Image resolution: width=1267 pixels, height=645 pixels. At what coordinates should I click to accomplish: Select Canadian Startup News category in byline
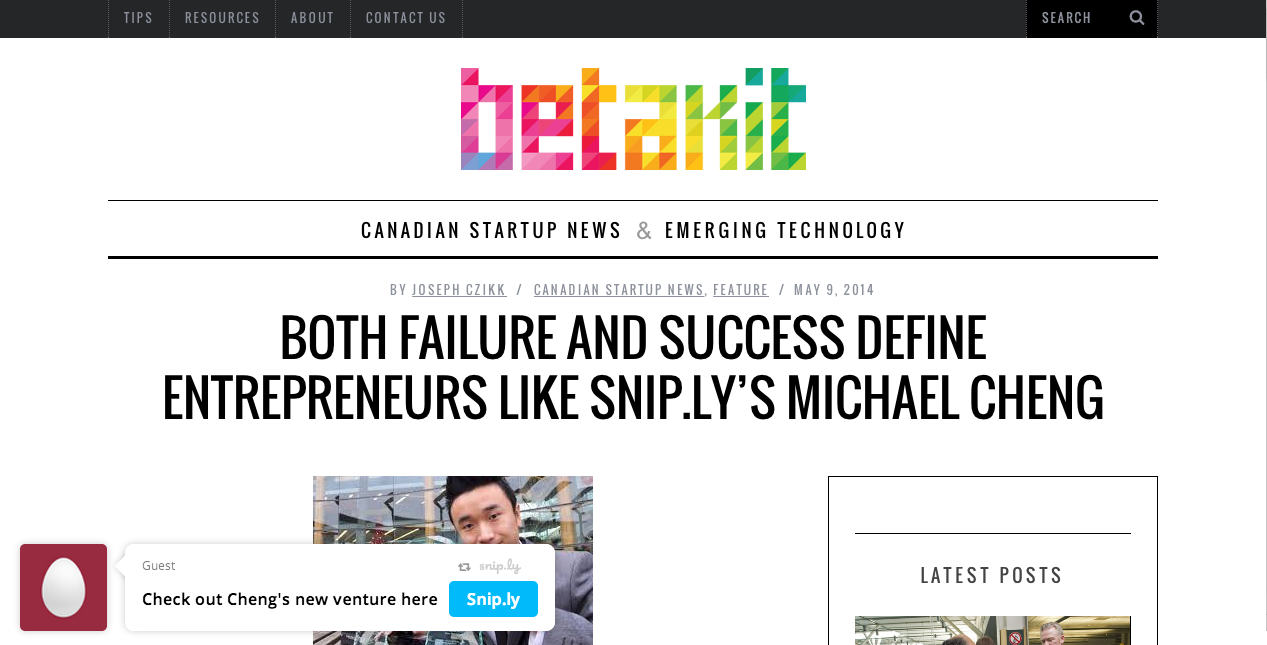[618, 290]
